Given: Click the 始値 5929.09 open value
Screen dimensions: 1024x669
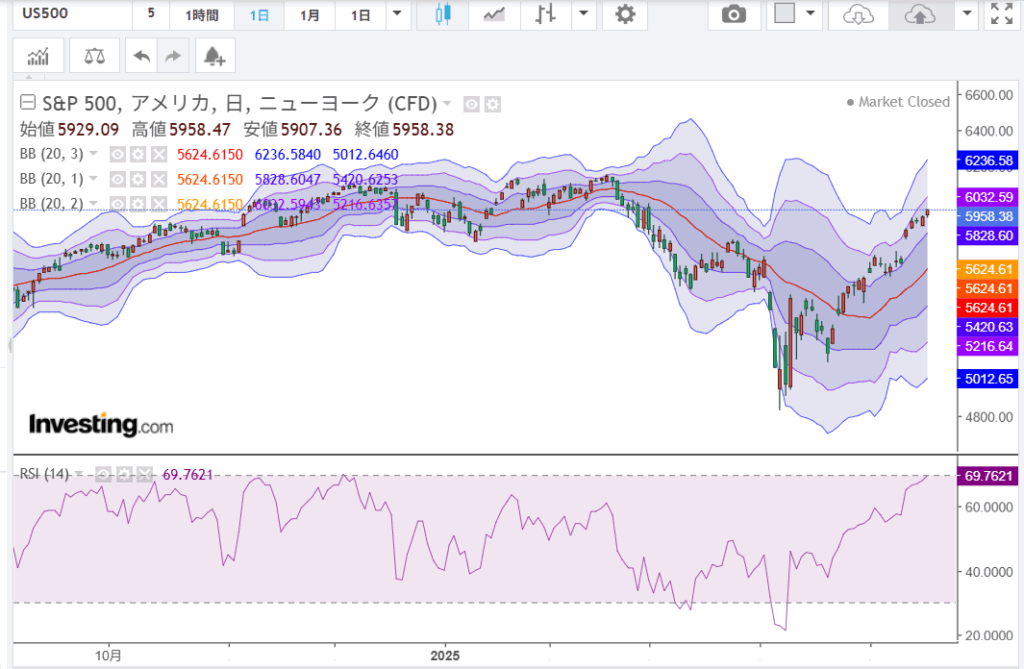Looking at the screenshot, I should (70, 129).
